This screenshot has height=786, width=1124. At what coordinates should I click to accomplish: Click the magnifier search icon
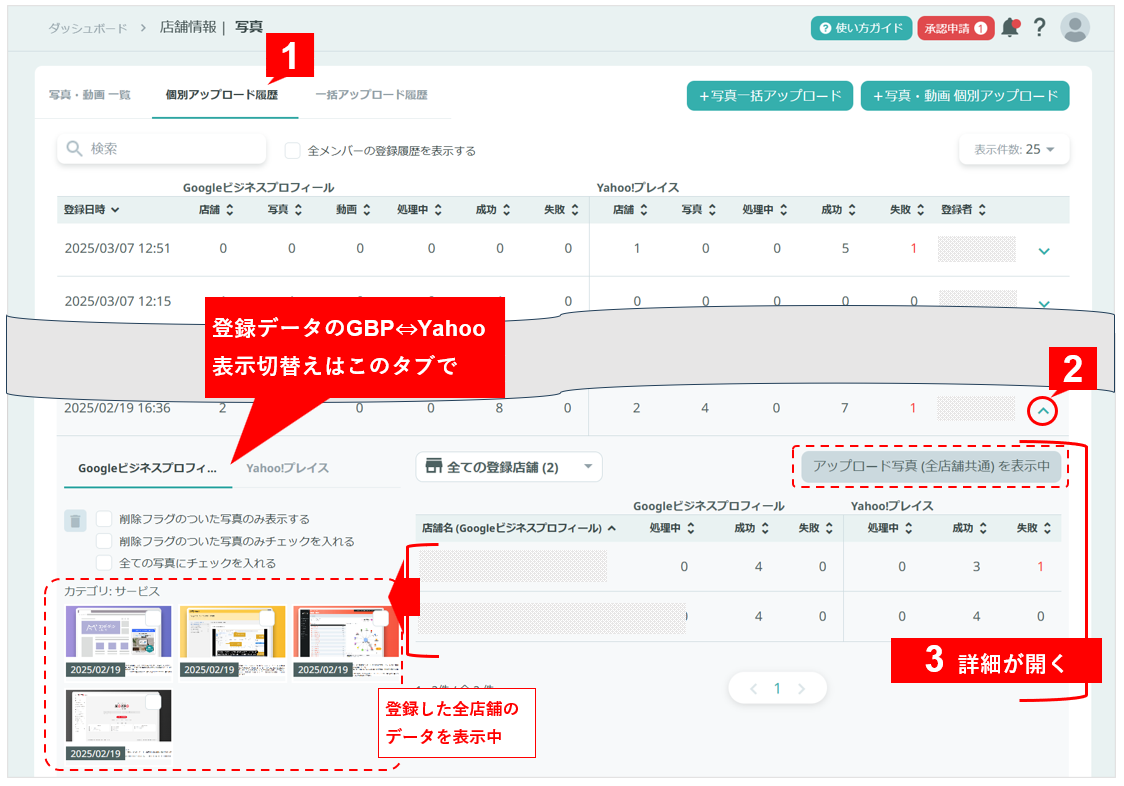[74, 148]
